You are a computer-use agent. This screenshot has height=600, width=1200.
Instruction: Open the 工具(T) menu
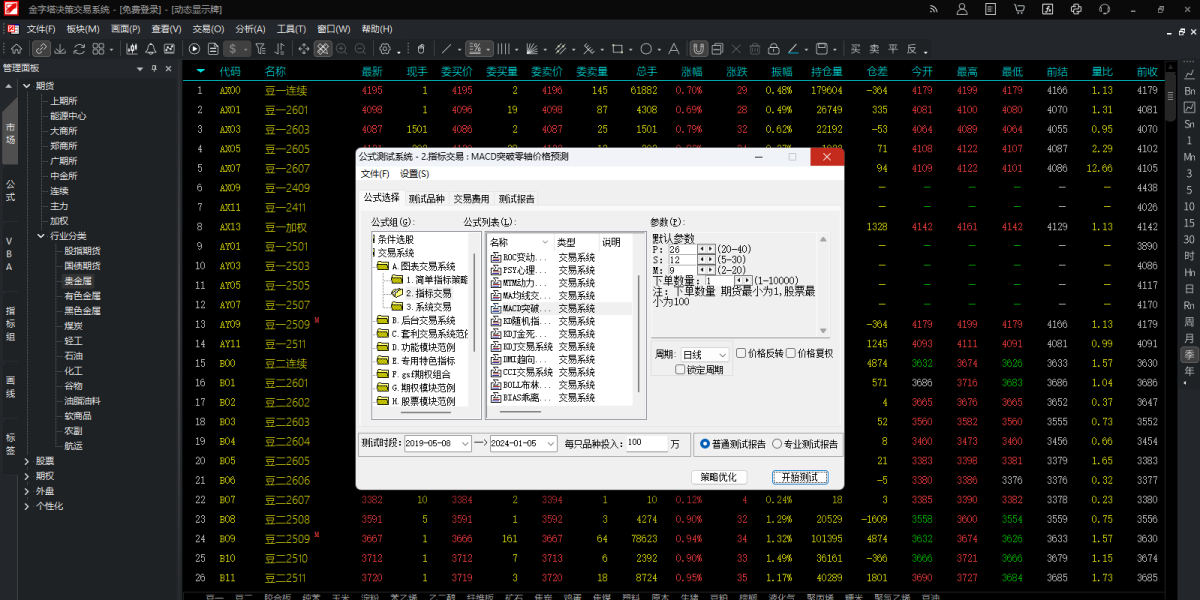(x=289, y=28)
